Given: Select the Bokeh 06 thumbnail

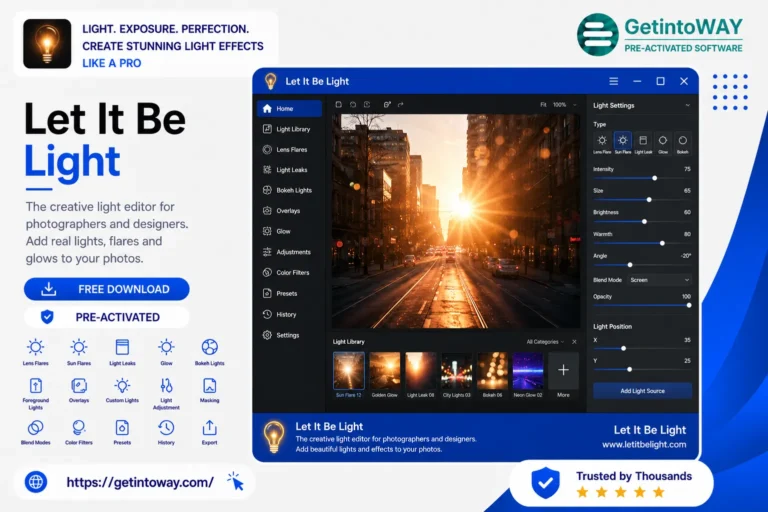Looking at the screenshot, I should click(492, 371).
